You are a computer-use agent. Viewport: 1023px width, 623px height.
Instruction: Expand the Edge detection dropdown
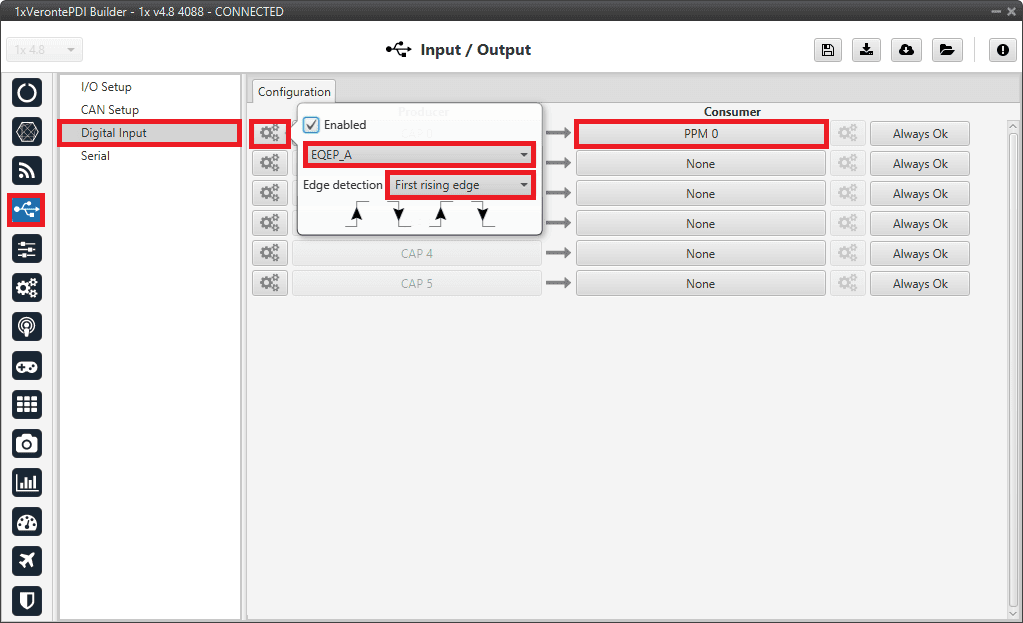pos(461,185)
